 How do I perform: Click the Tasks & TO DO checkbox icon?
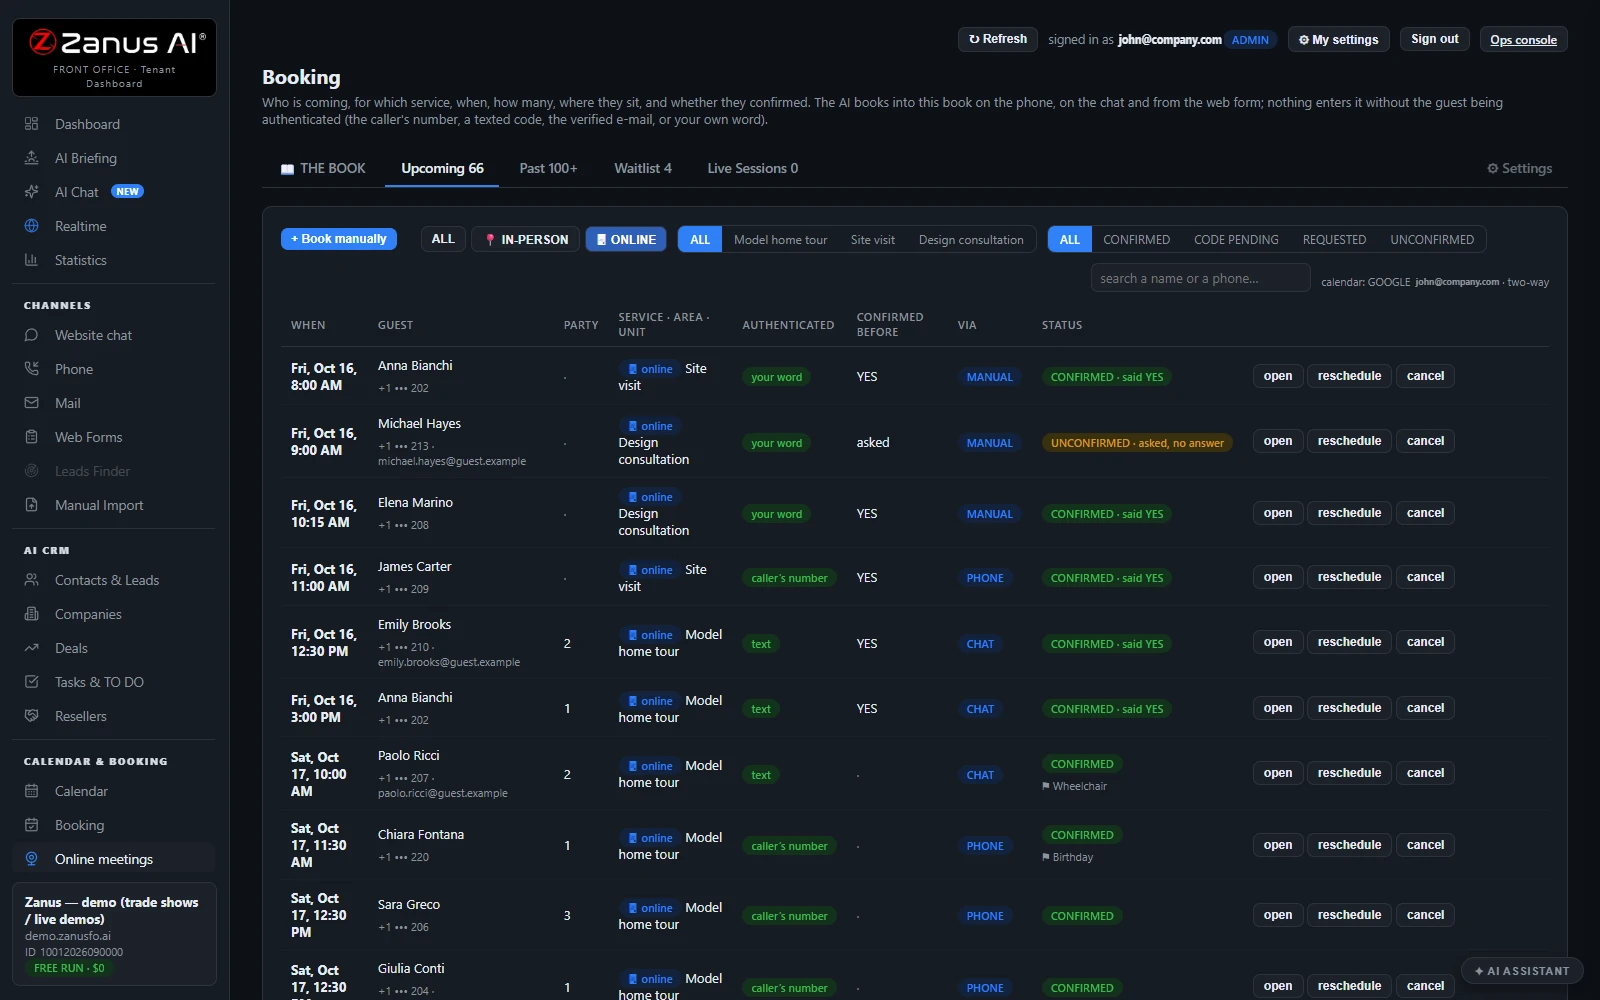coord(31,682)
